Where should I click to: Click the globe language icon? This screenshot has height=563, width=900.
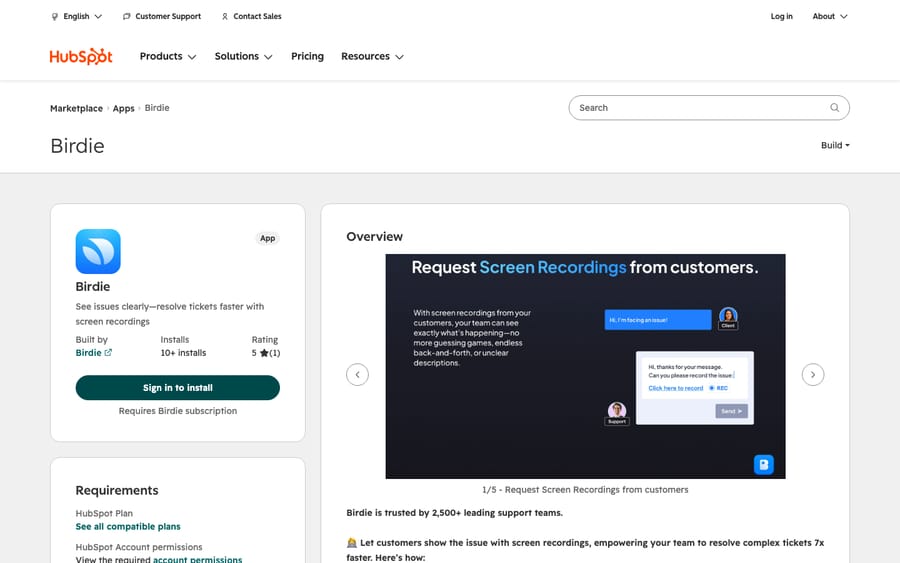[55, 17]
